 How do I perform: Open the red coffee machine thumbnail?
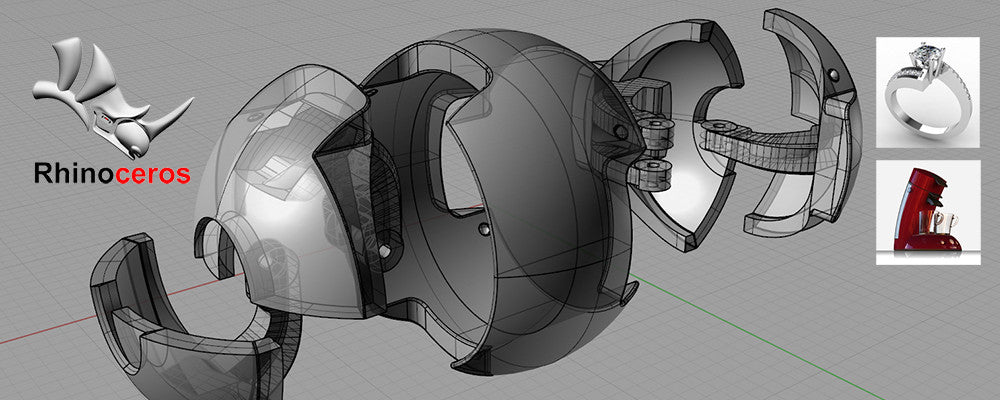point(927,212)
